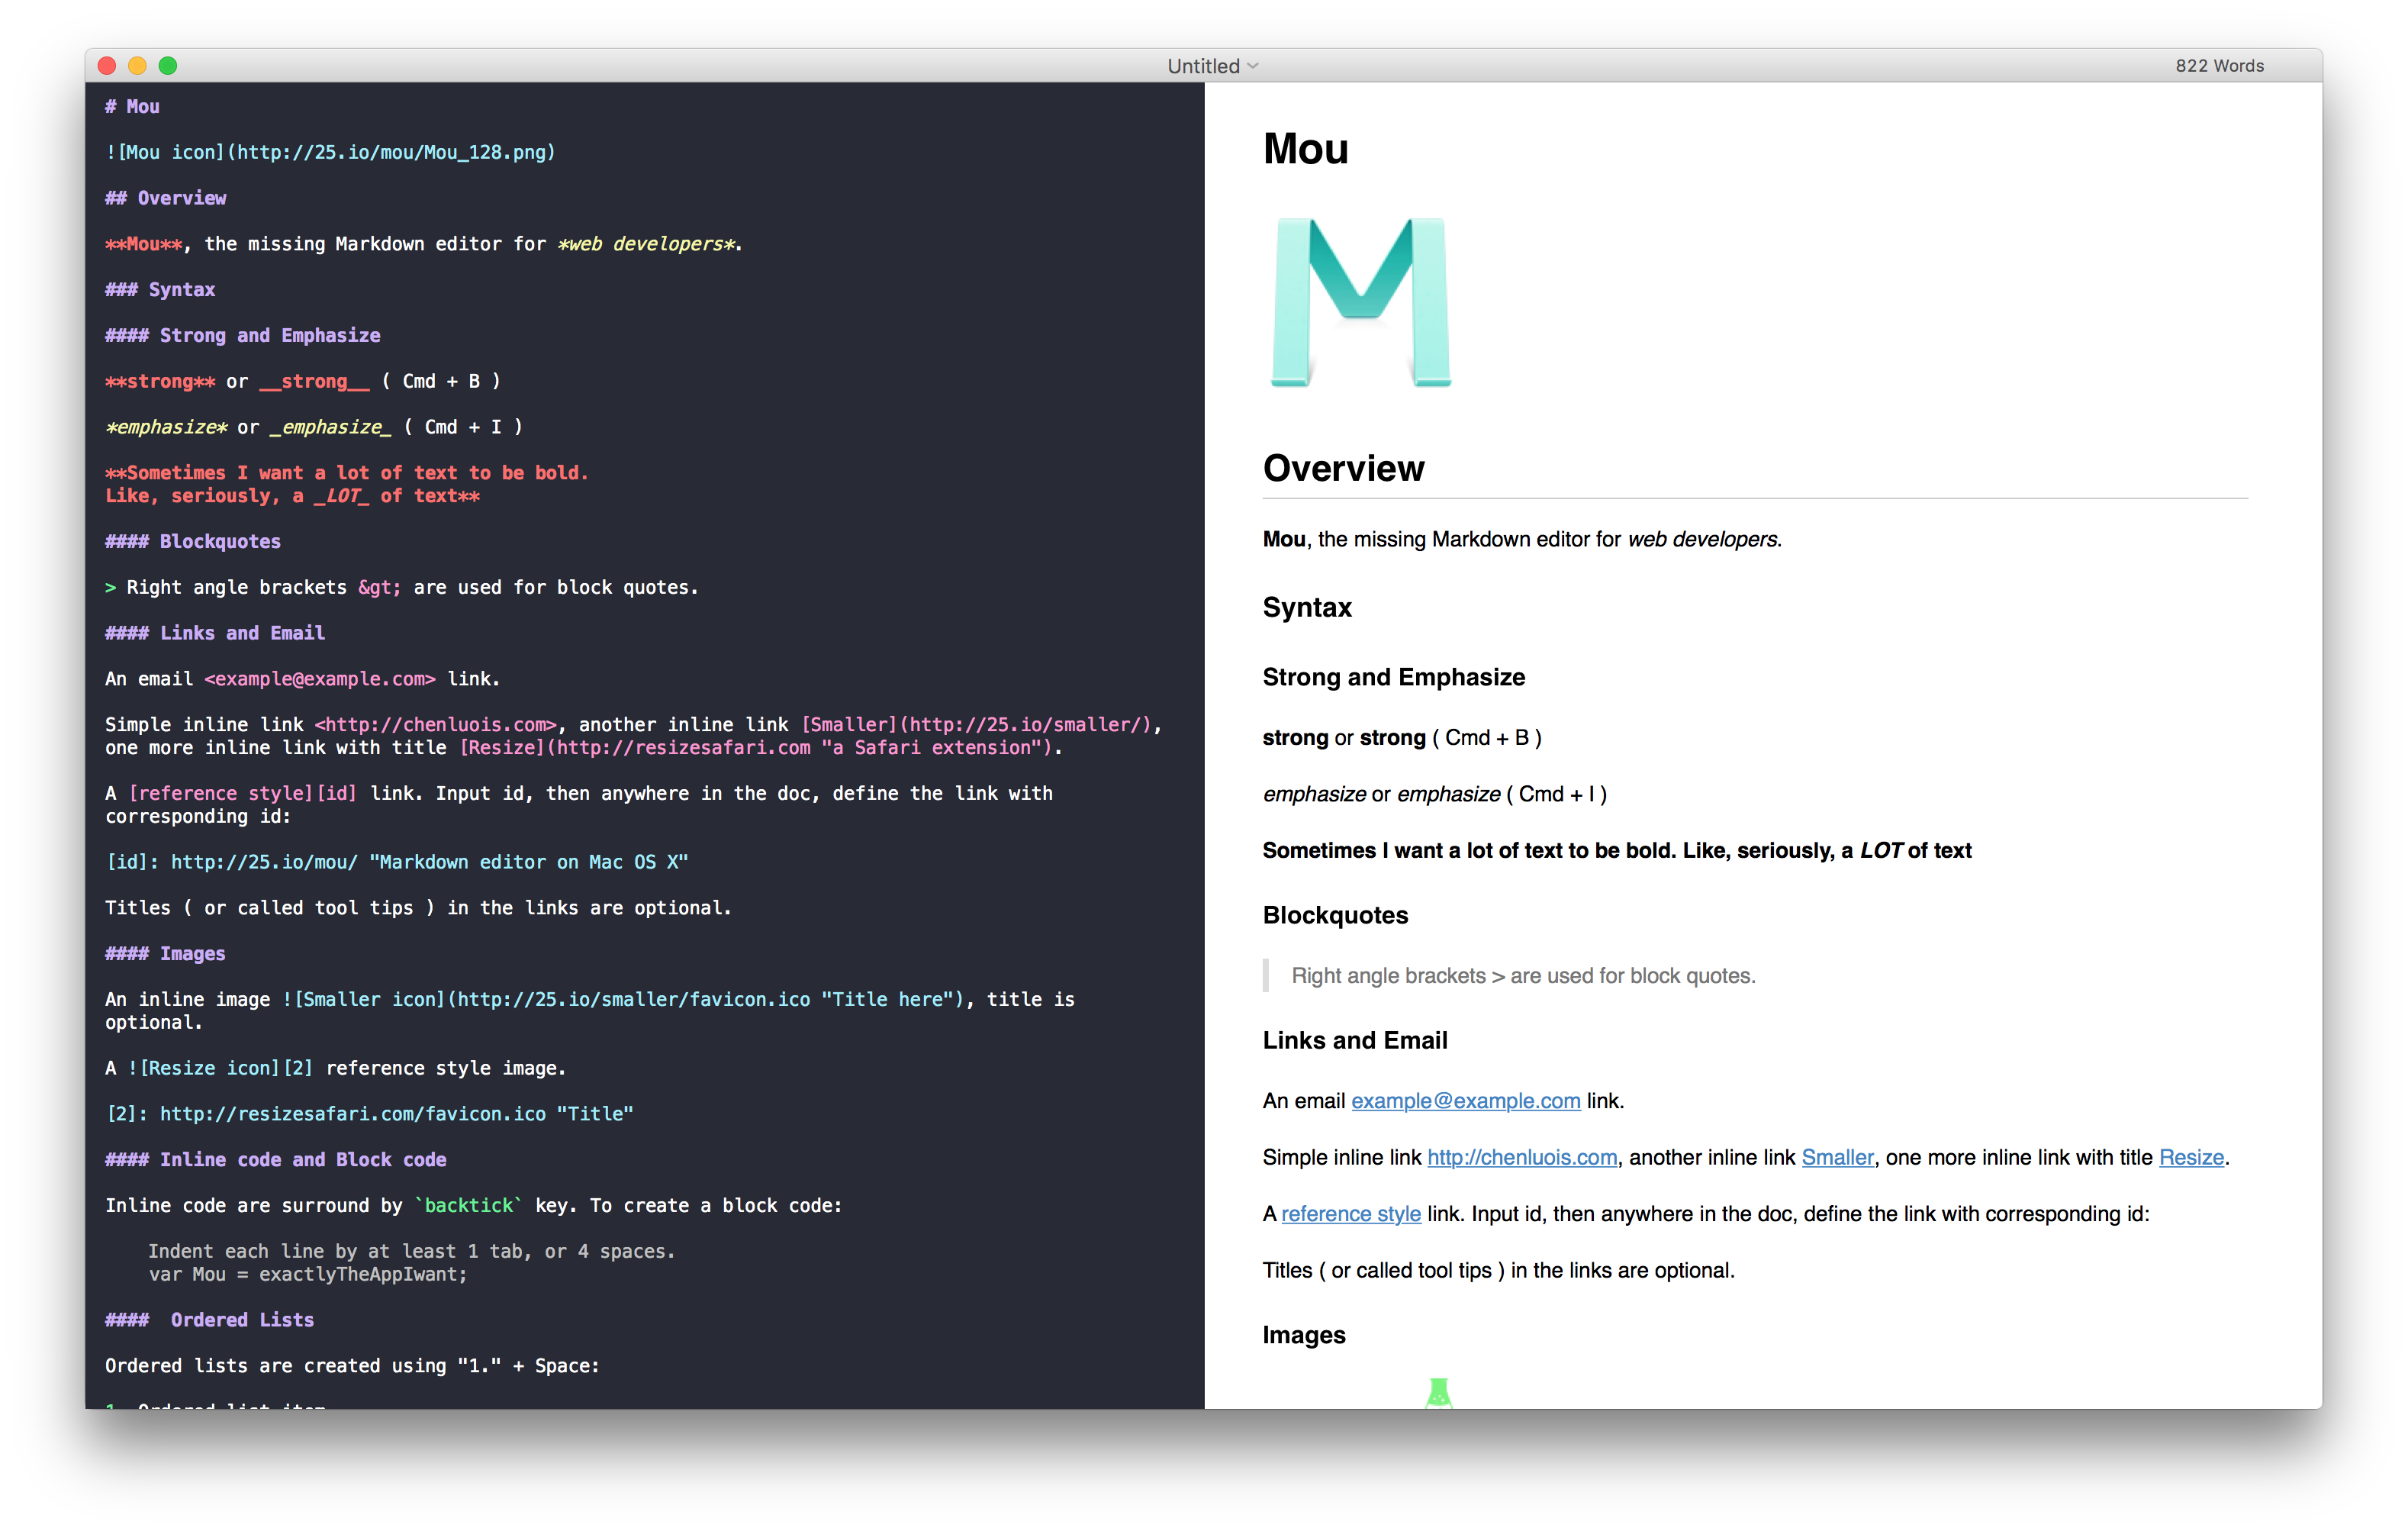Click the Overview heading in preview pane
2408x1531 pixels.
coord(1343,469)
